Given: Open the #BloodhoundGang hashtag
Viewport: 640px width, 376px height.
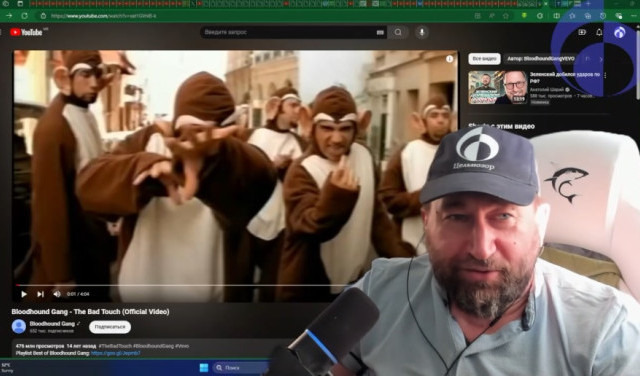Looking at the screenshot, I should click(153, 346).
